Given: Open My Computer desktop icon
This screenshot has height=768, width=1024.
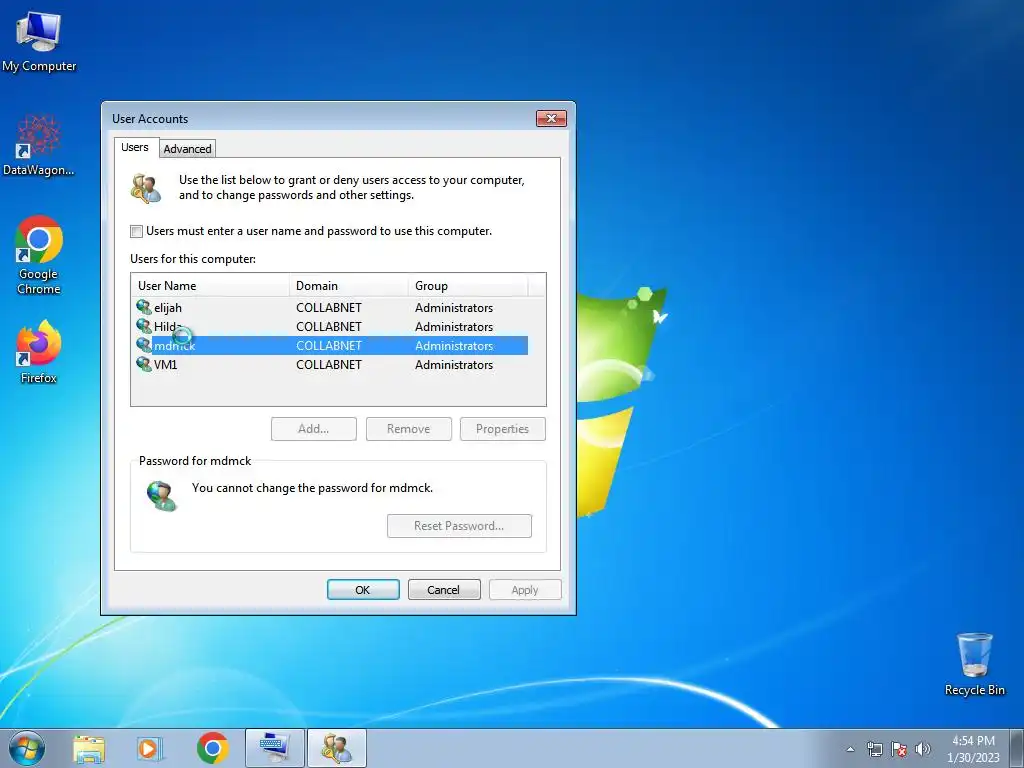Looking at the screenshot, I should coord(39,40).
